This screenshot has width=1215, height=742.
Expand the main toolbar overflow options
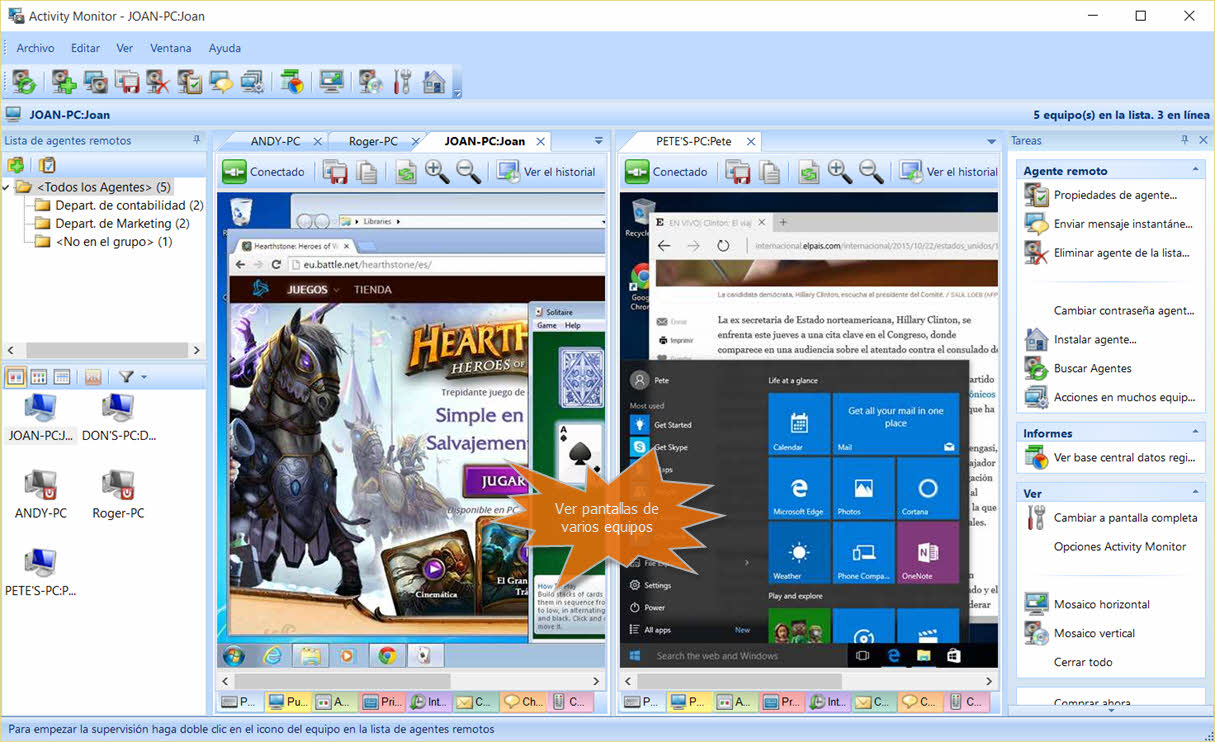pos(458,93)
